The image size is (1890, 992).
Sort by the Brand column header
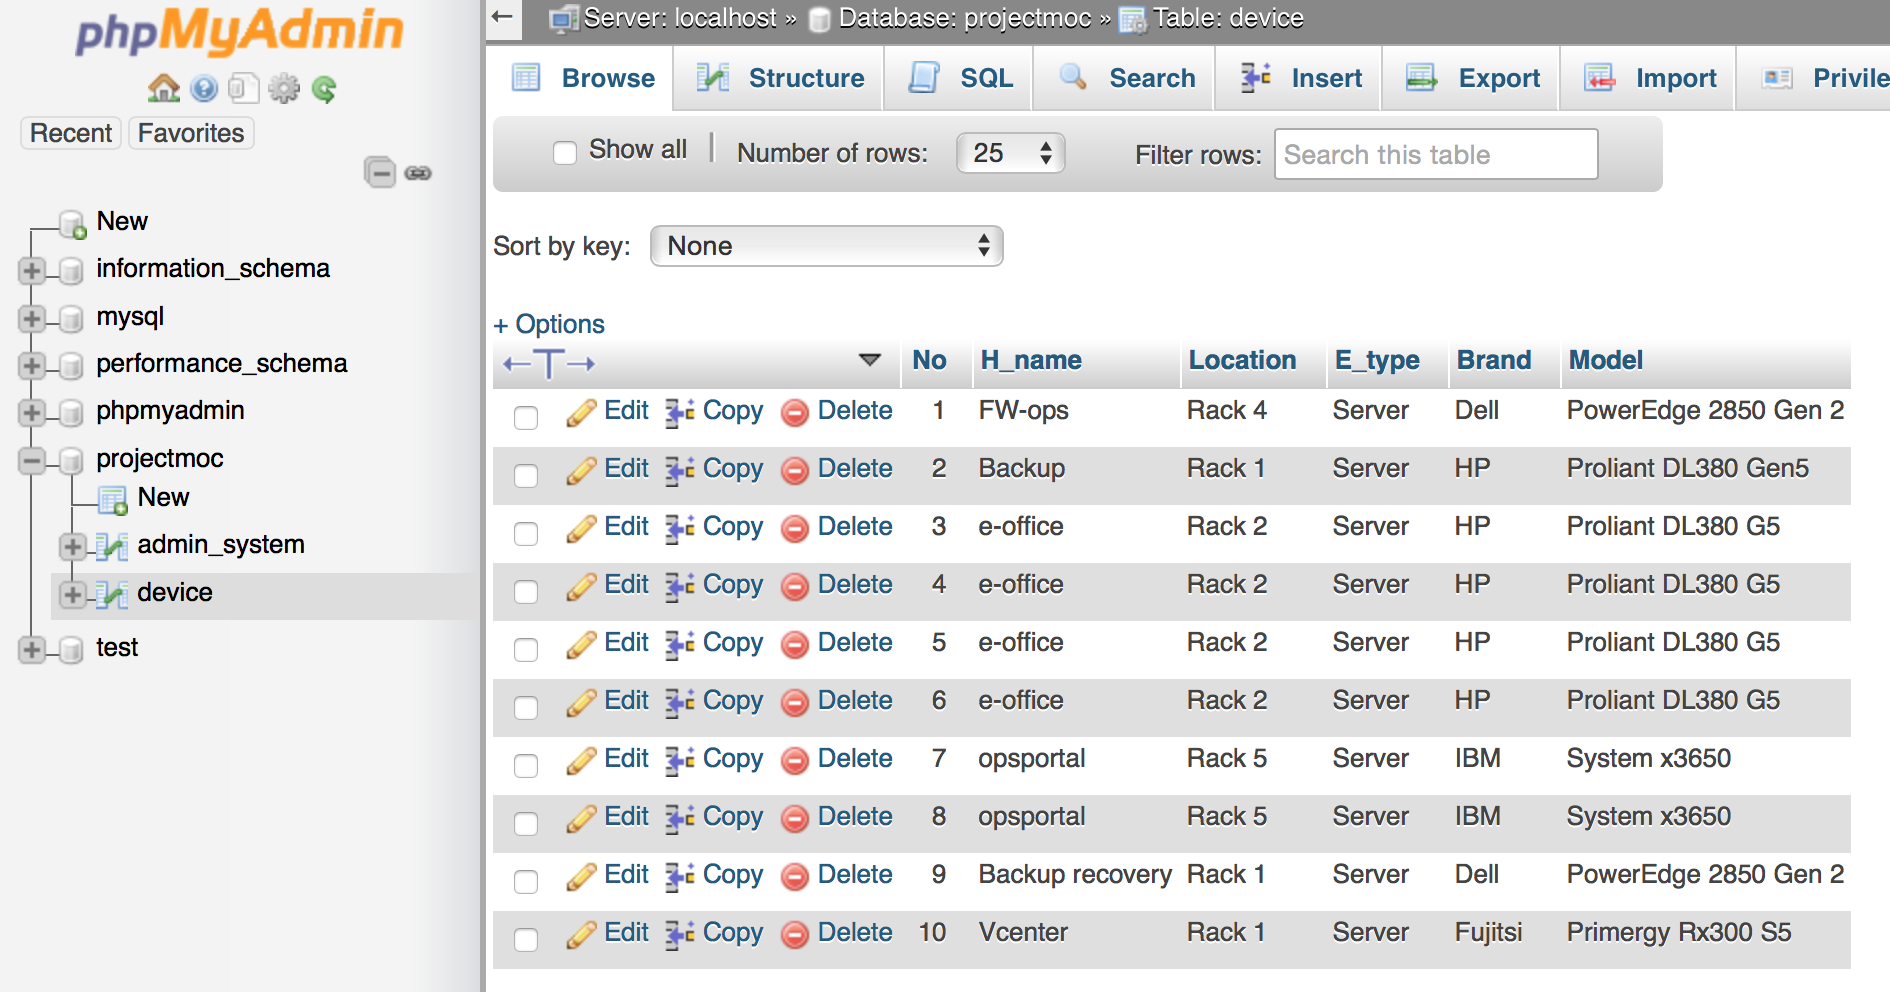[1494, 360]
